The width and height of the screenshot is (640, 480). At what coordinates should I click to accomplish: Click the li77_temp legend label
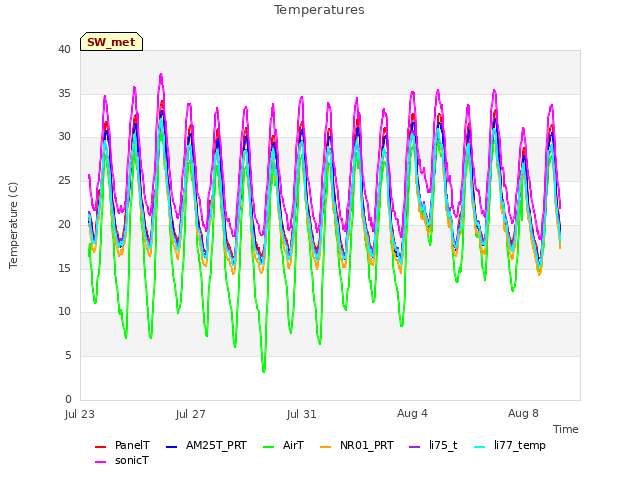520,446
